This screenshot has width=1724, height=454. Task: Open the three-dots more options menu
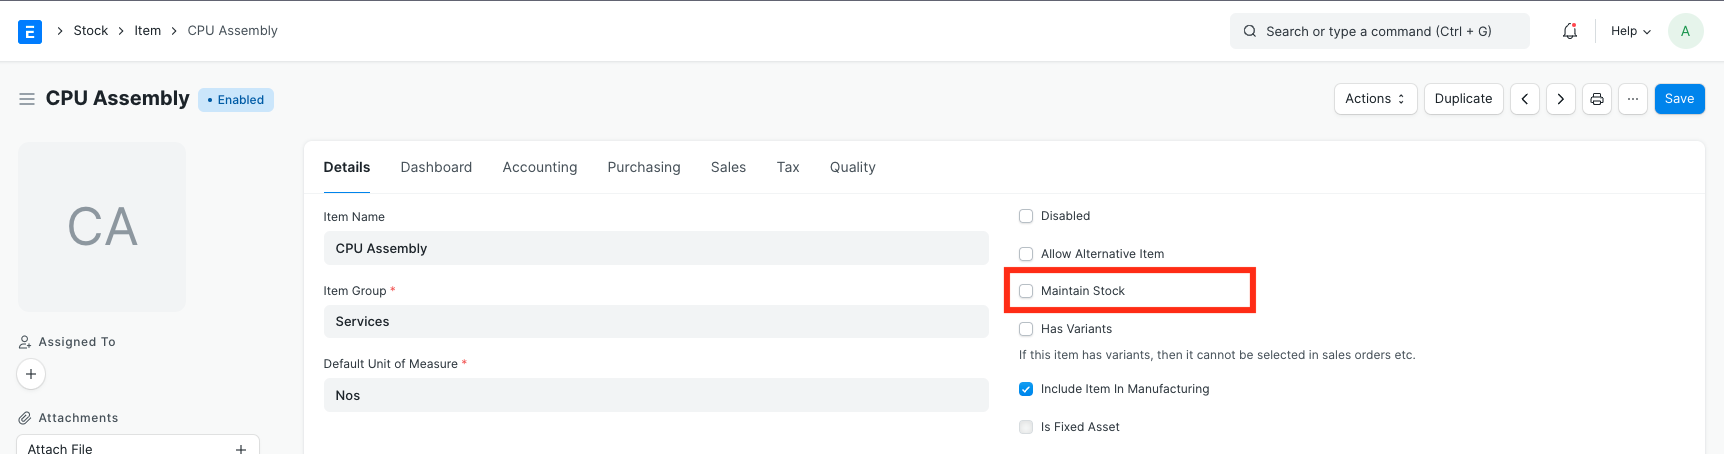coord(1632,99)
